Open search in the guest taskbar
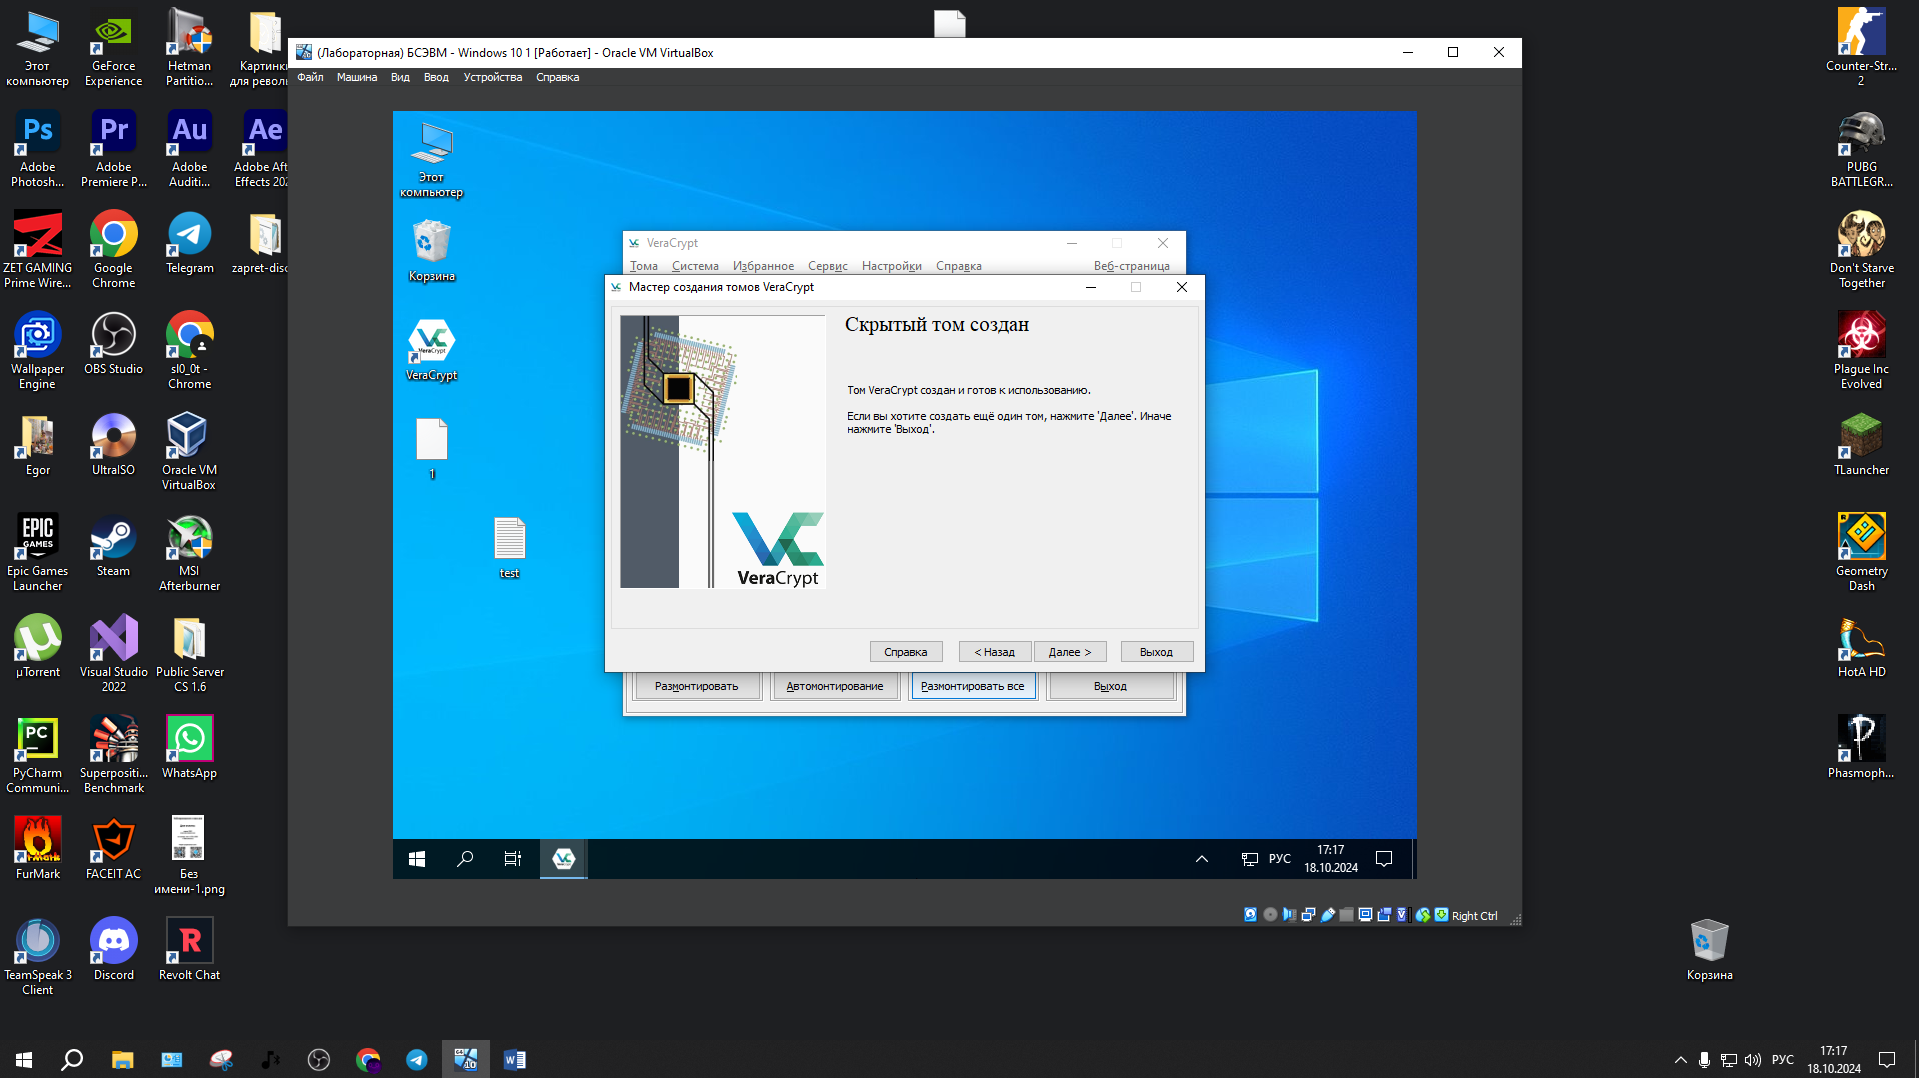Image resolution: width=1919 pixels, height=1078 pixels. coord(465,859)
